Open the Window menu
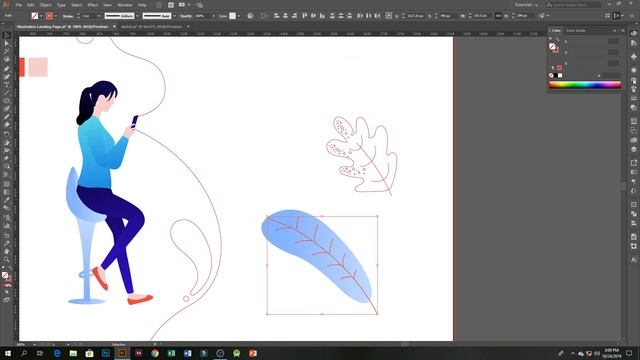 [x=124, y=5]
